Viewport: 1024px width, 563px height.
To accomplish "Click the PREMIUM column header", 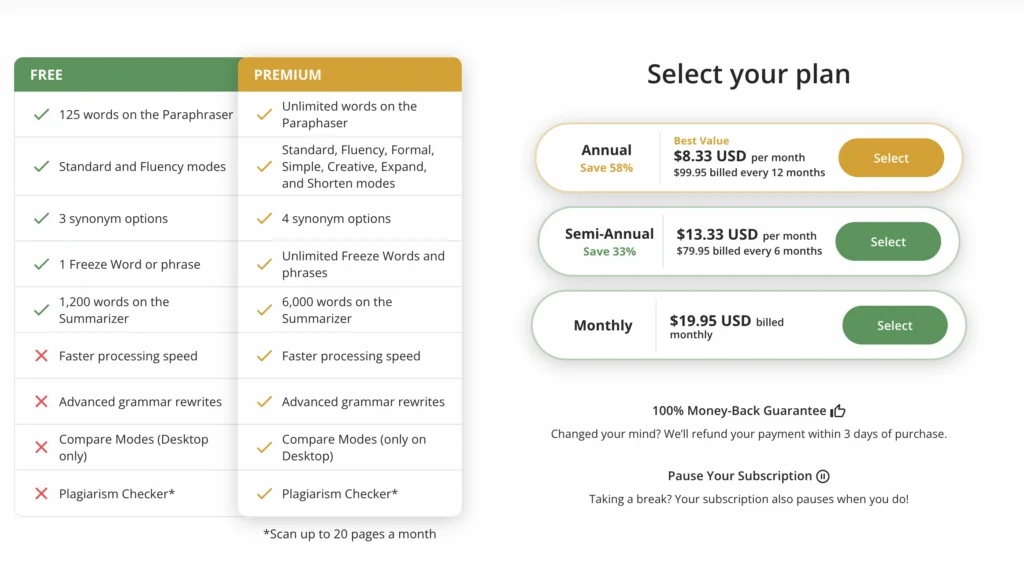I will tap(350, 74).
